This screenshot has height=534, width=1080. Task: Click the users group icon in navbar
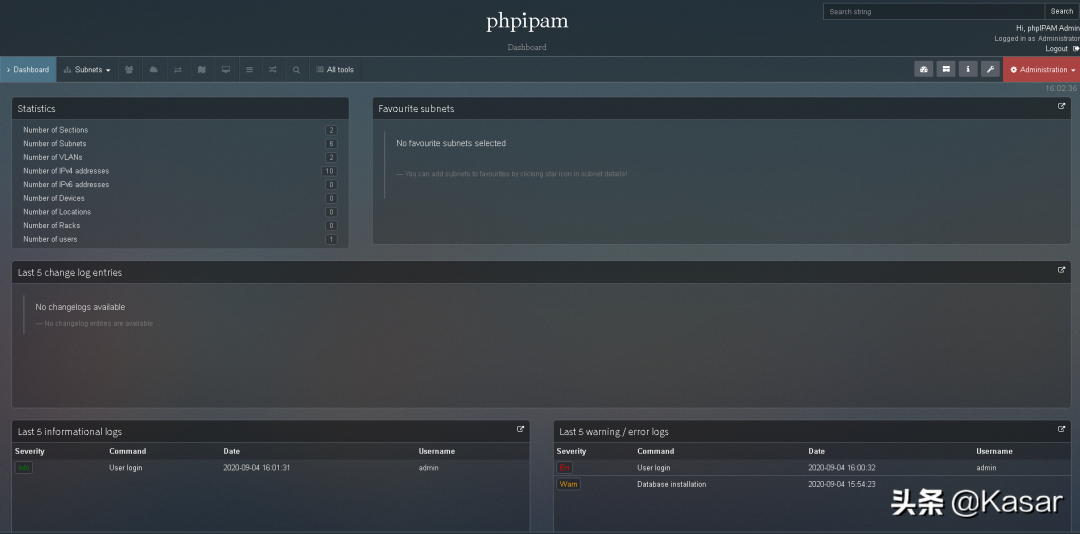click(x=129, y=70)
